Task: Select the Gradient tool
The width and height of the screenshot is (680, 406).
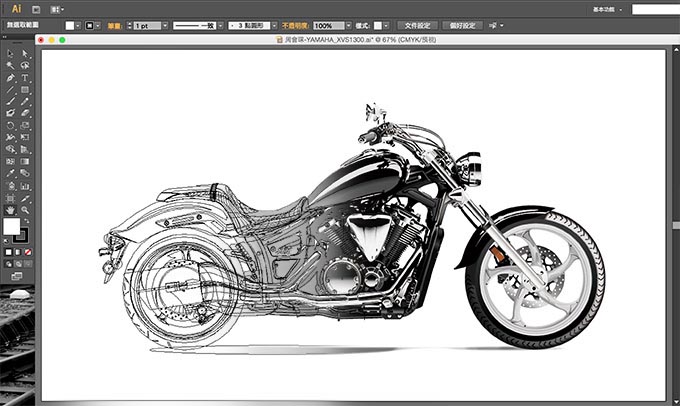Action: pyautogui.click(x=25, y=161)
